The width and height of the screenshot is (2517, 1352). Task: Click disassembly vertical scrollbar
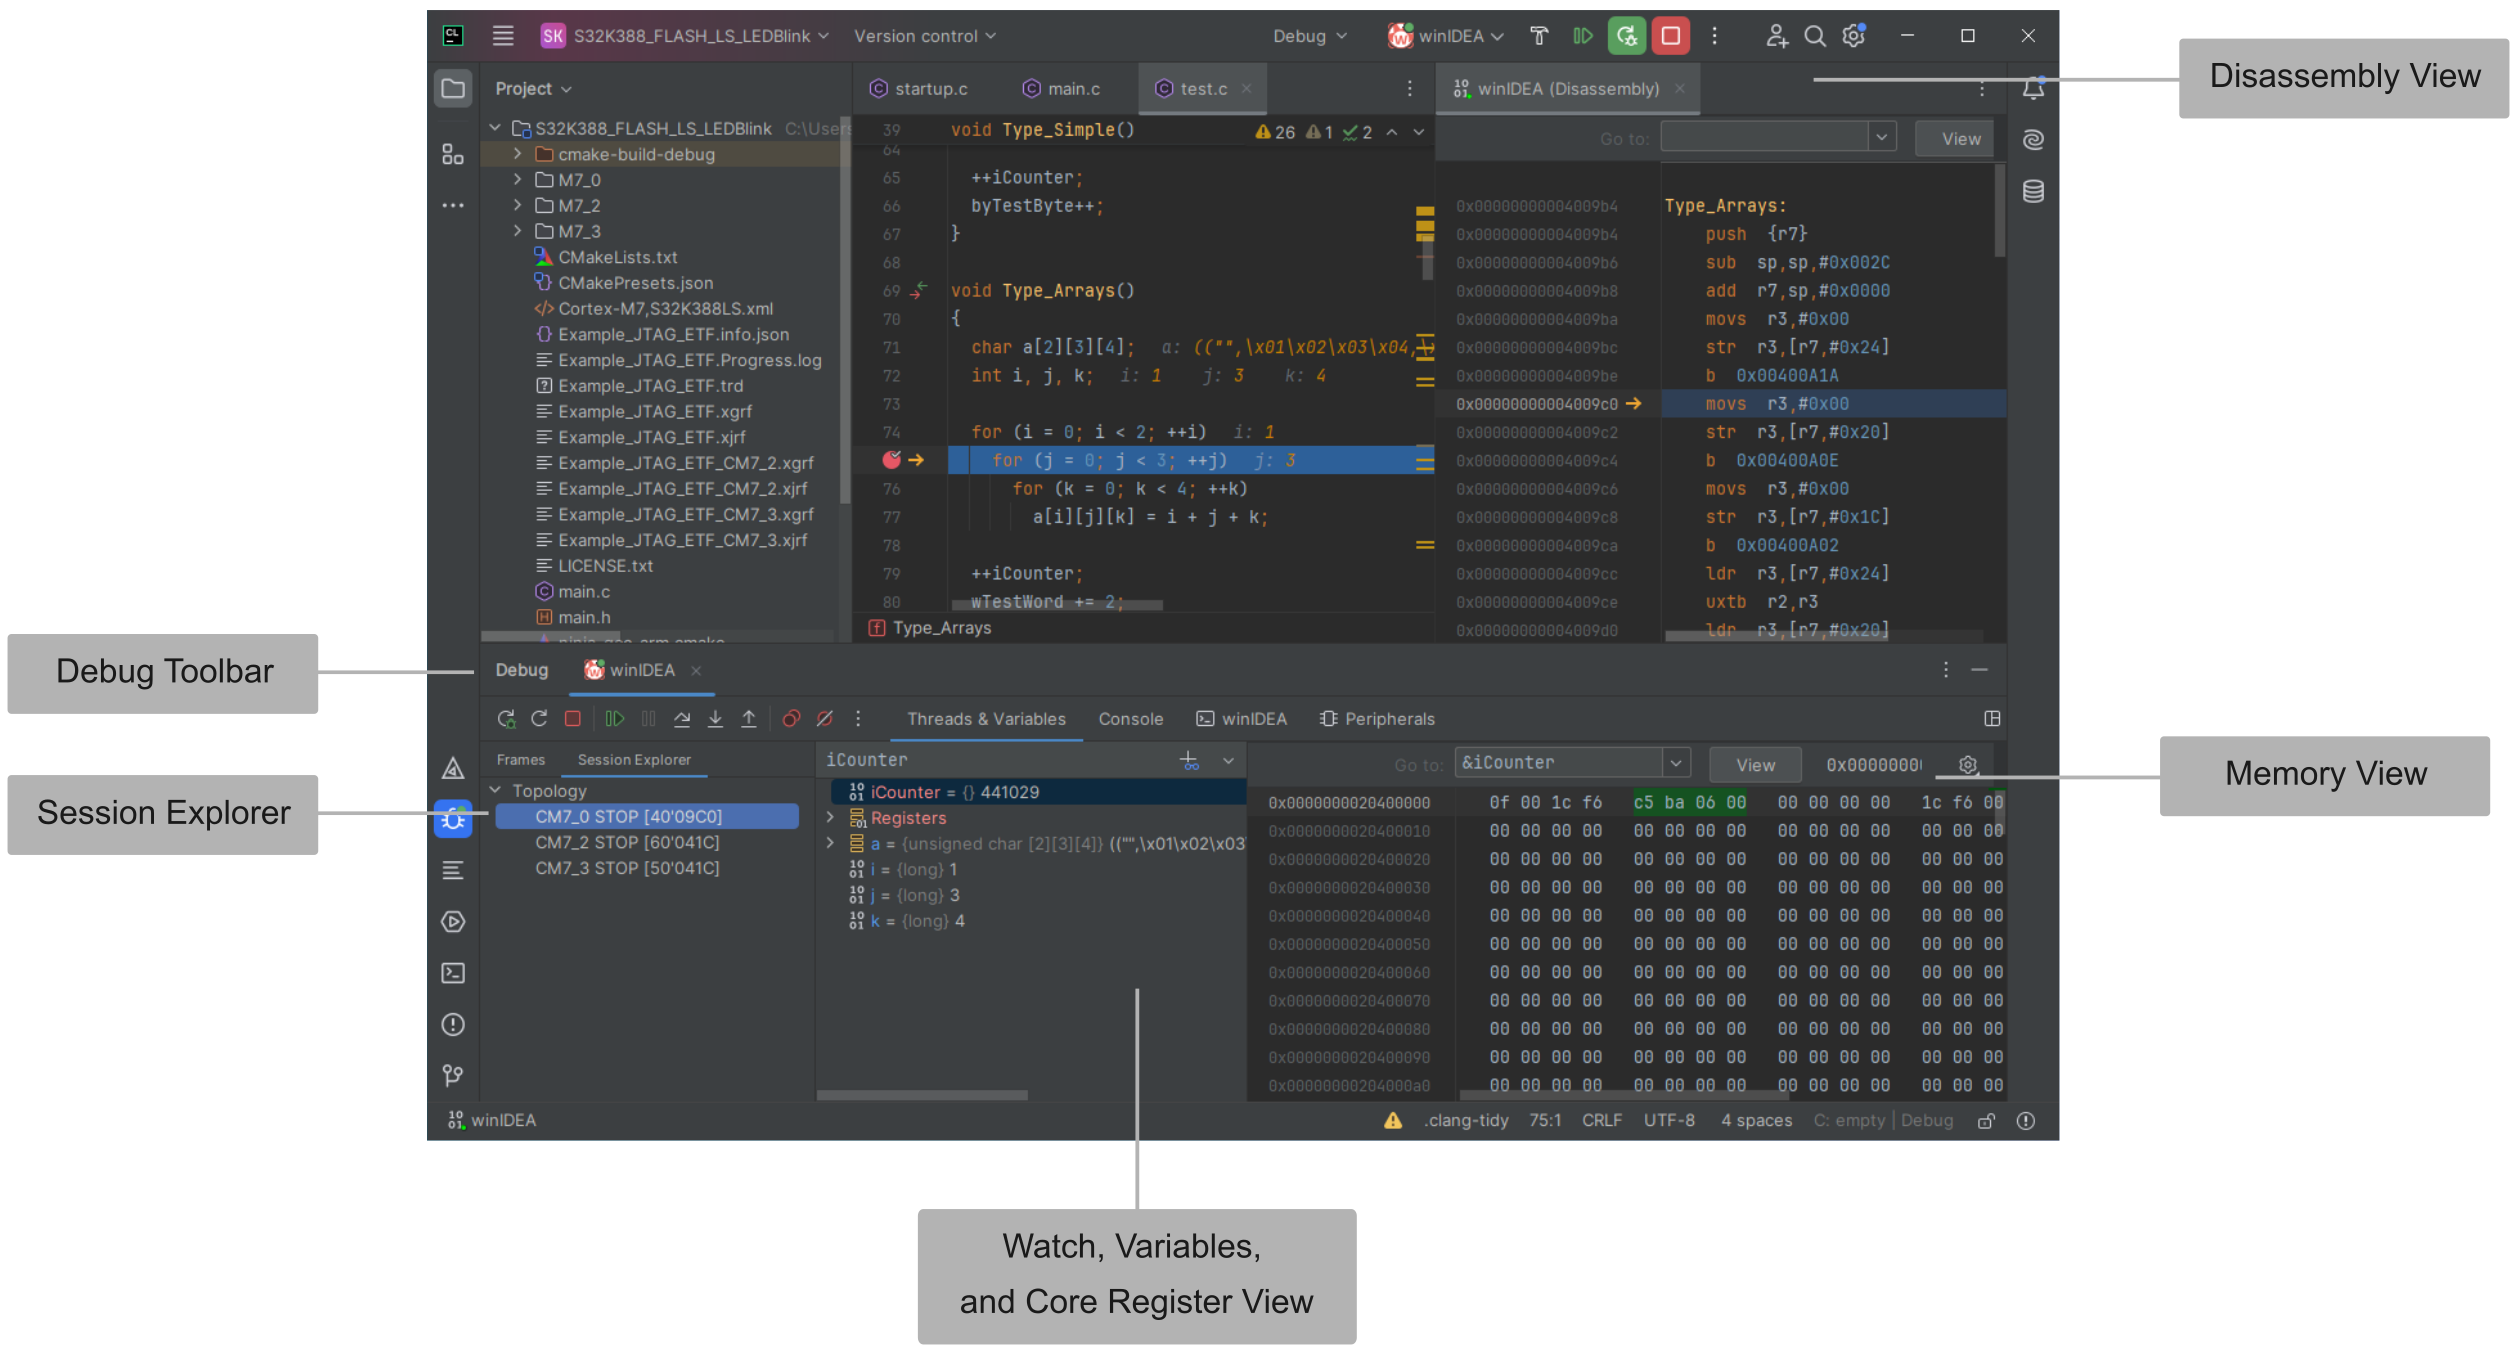click(2000, 212)
